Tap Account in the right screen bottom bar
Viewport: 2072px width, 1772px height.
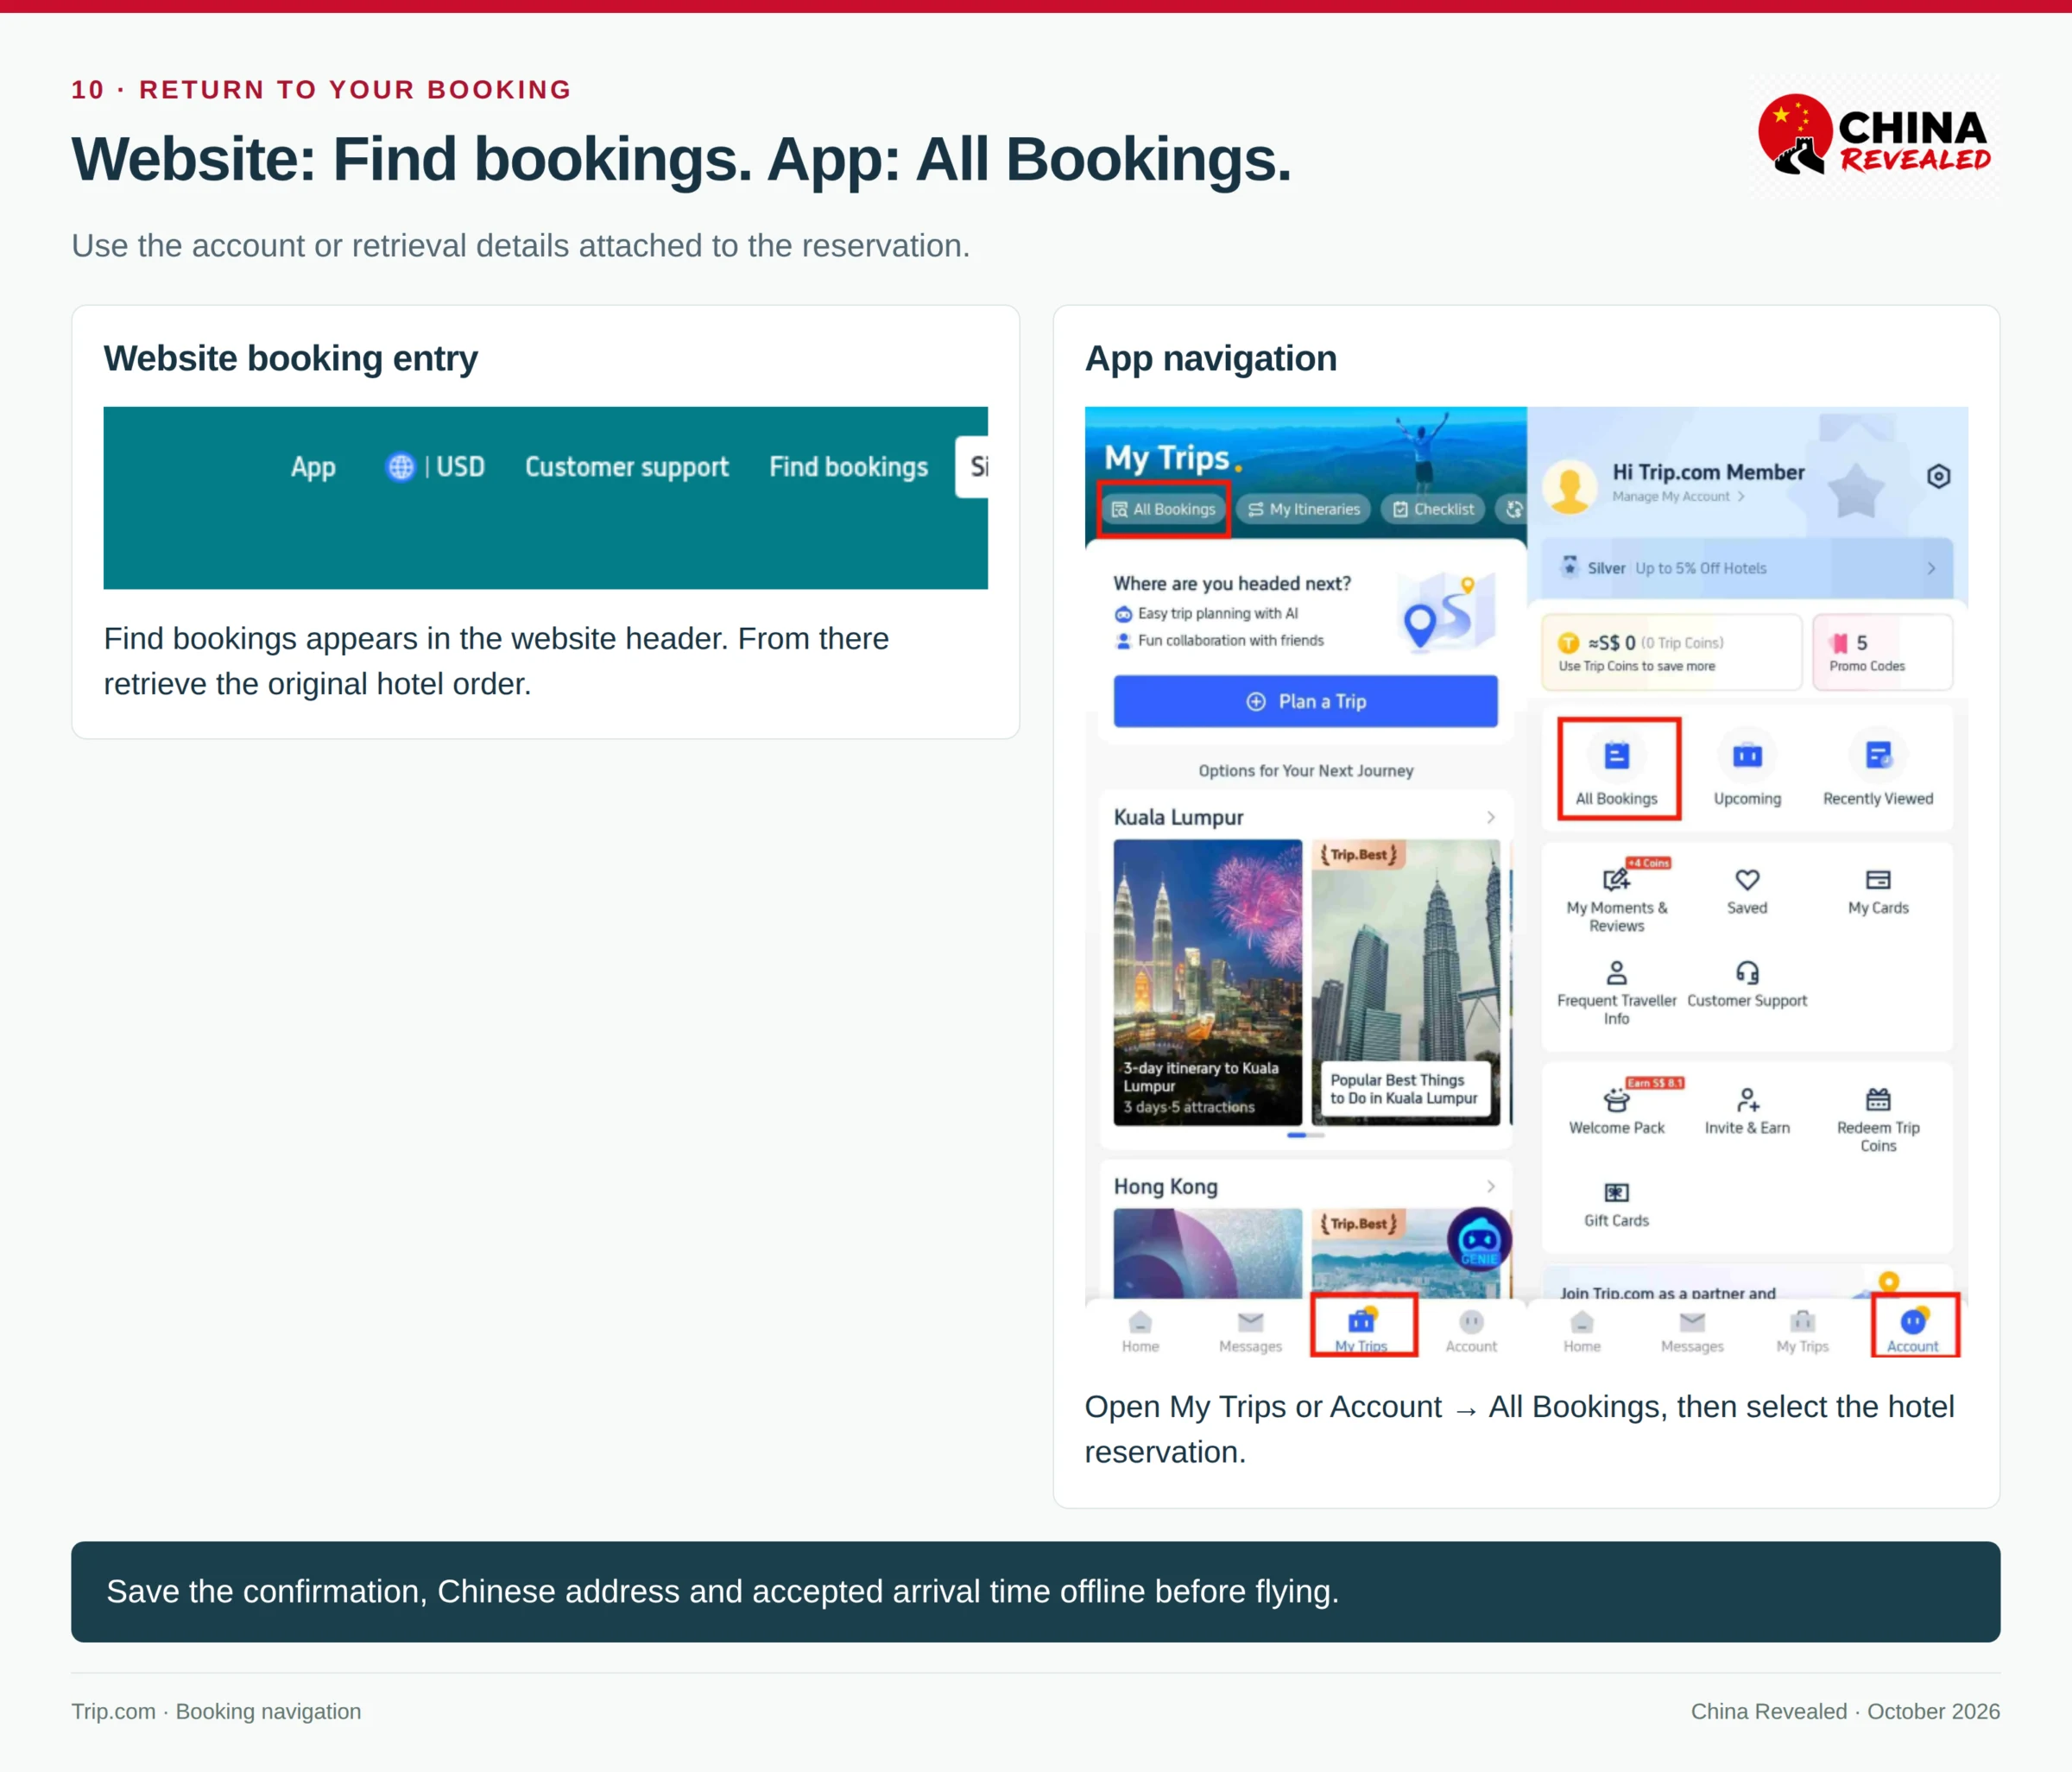coord(1913,1329)
